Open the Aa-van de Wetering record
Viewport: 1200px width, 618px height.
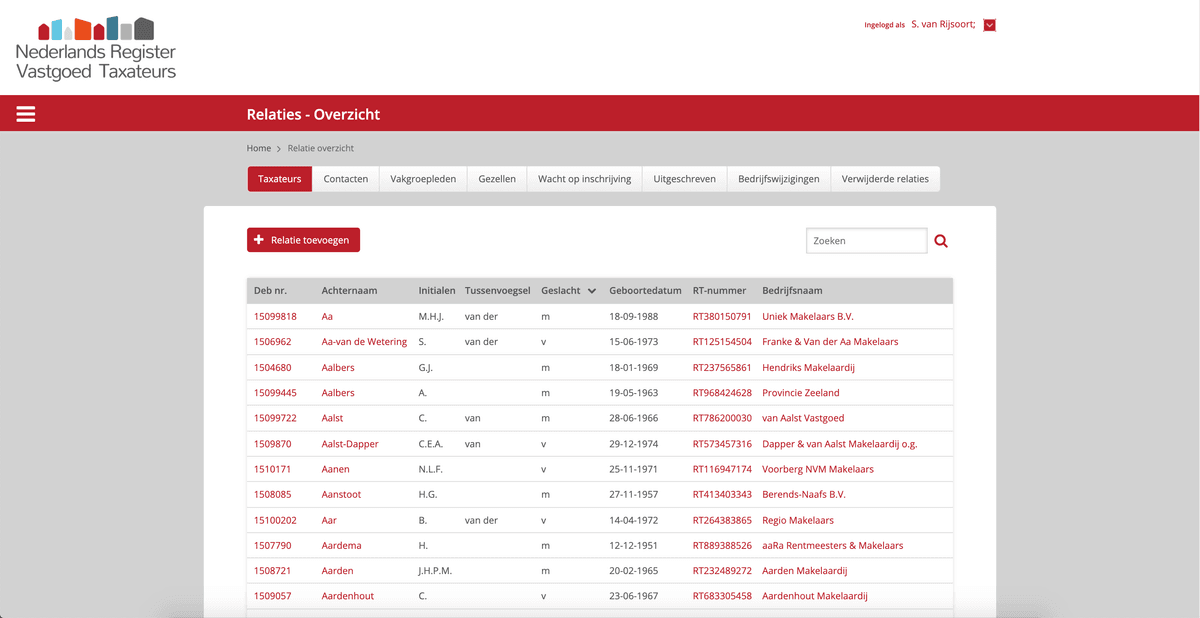tap(364, 342)
